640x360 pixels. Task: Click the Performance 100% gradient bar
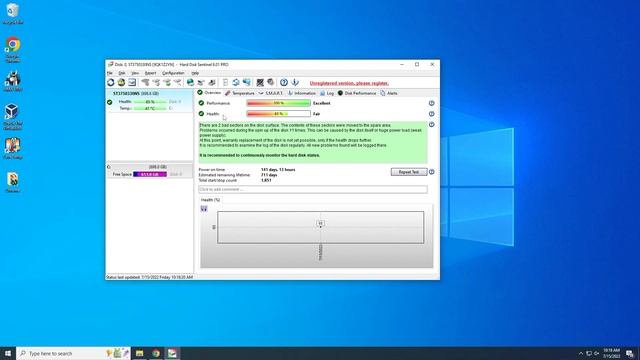click(x=278, y=103)
